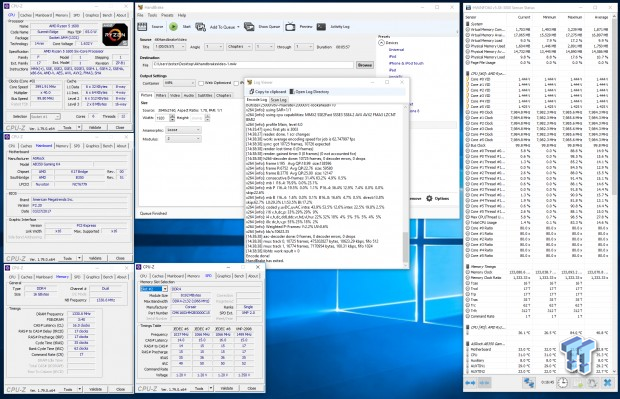Click the HWiNFO logging sheet icon
The image size is (620, 399).
(x=578, y=383)
